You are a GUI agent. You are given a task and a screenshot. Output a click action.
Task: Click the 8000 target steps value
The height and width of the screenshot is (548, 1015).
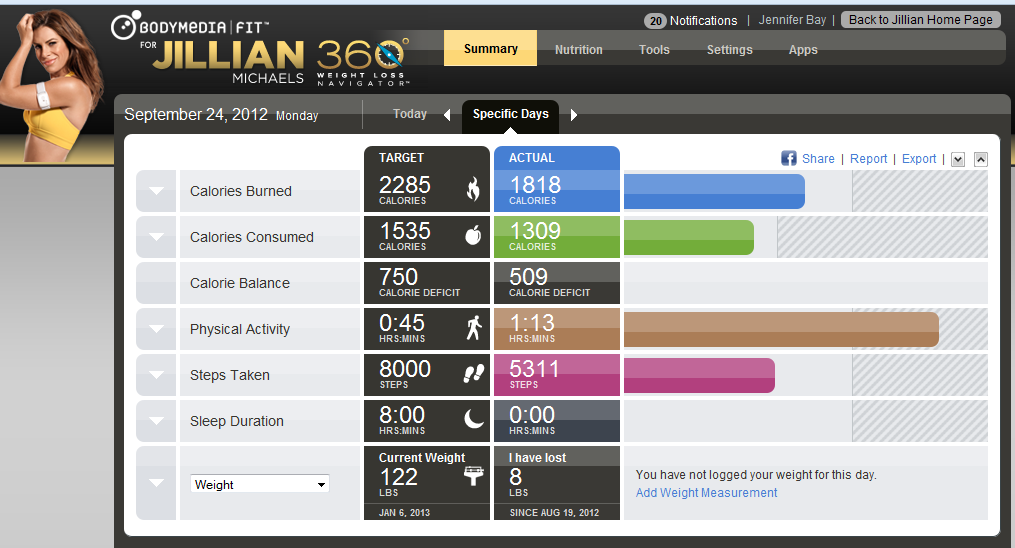coord(405,369)
